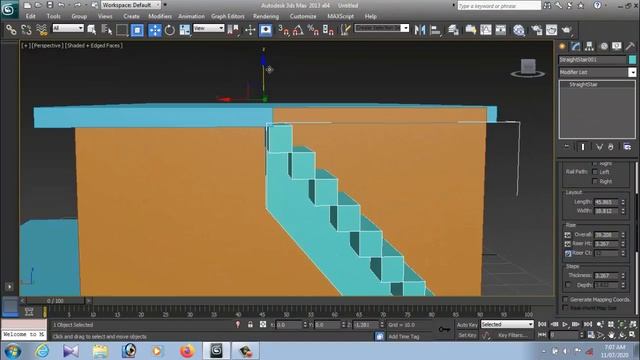The image size is (640, 360).
Task: Click the Use Pivot Point Center icon
Action: 233,30
